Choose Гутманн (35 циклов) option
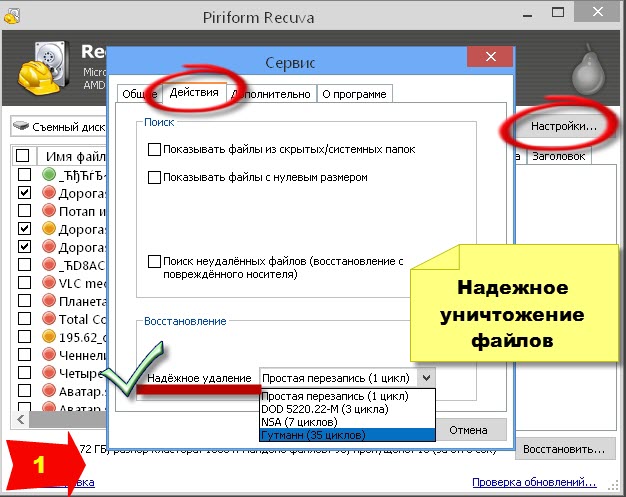Screen dimensions: 626x497 tap(347, 435)
